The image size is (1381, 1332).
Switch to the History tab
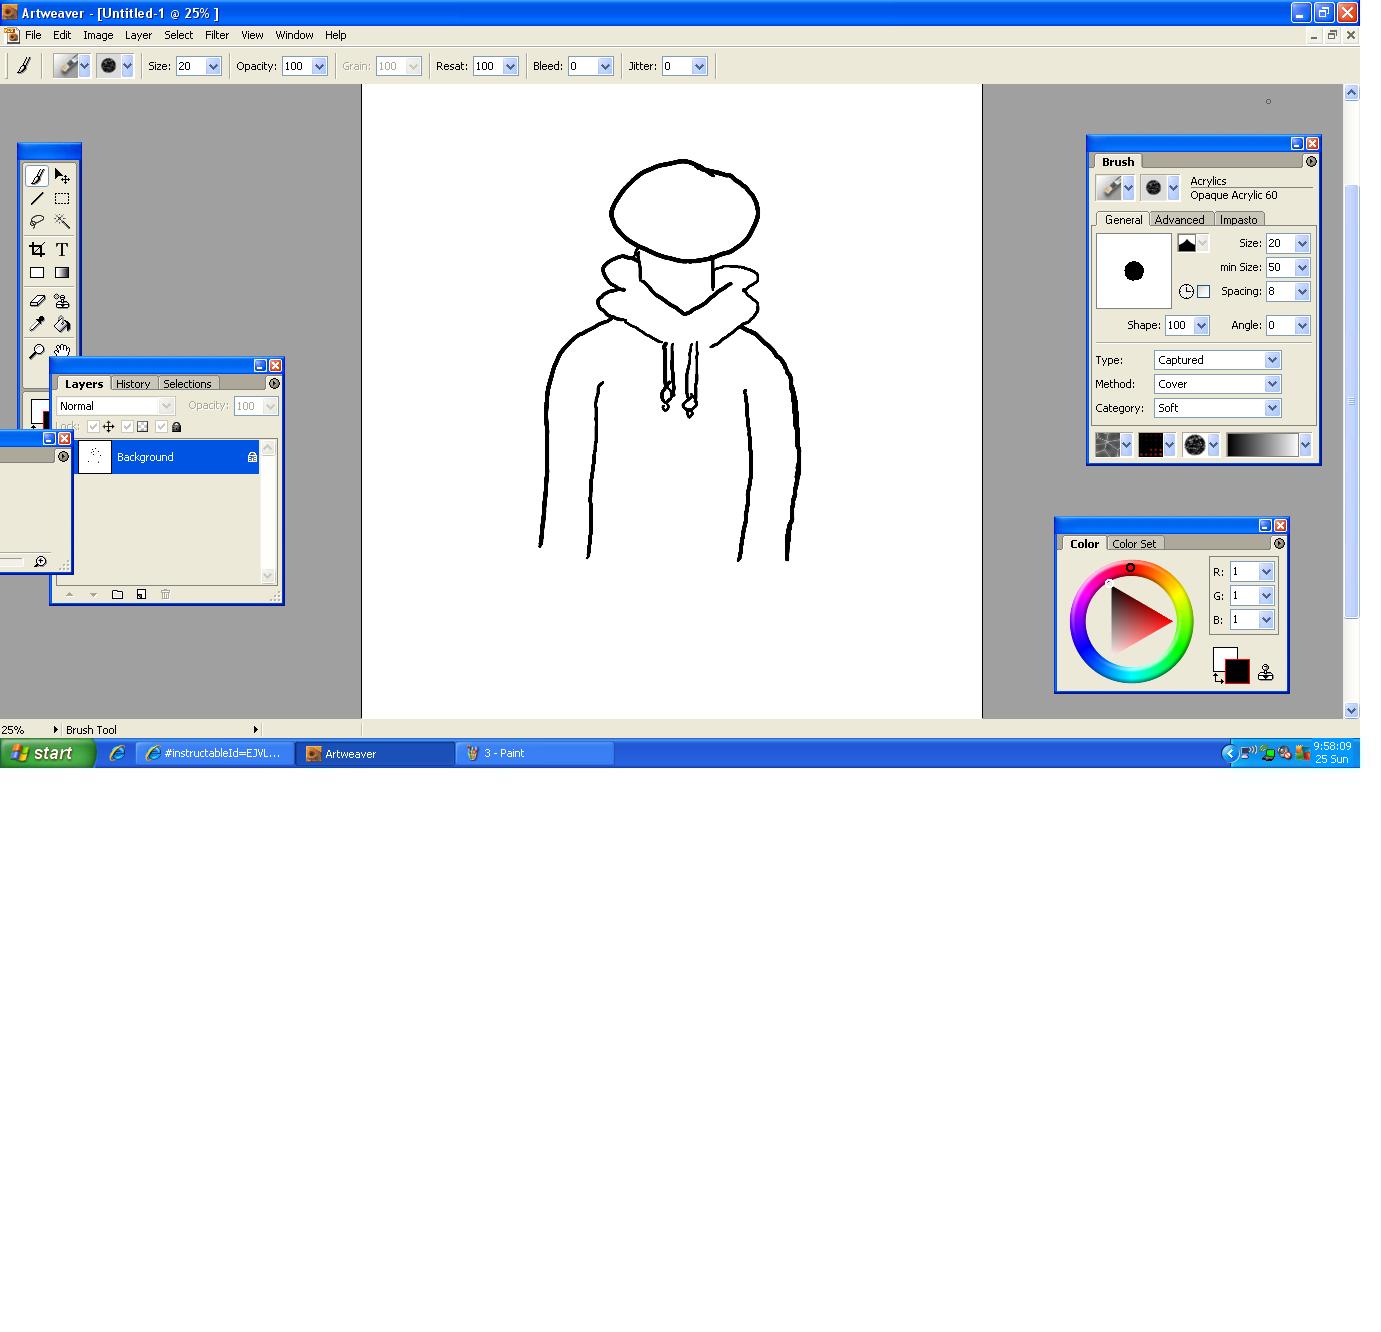tap(133, 384)
